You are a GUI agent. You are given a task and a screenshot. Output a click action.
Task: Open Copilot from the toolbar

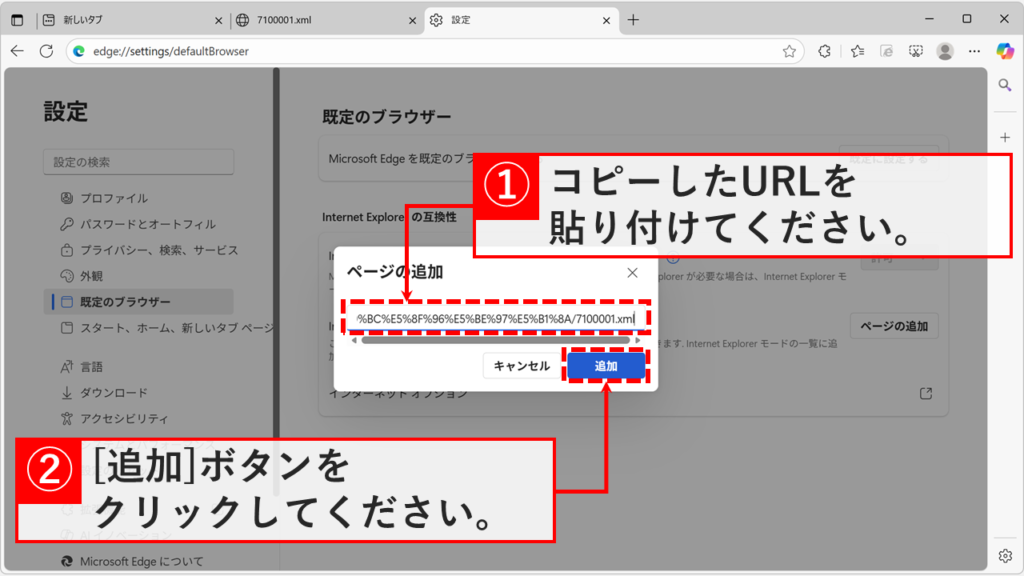1003,51
